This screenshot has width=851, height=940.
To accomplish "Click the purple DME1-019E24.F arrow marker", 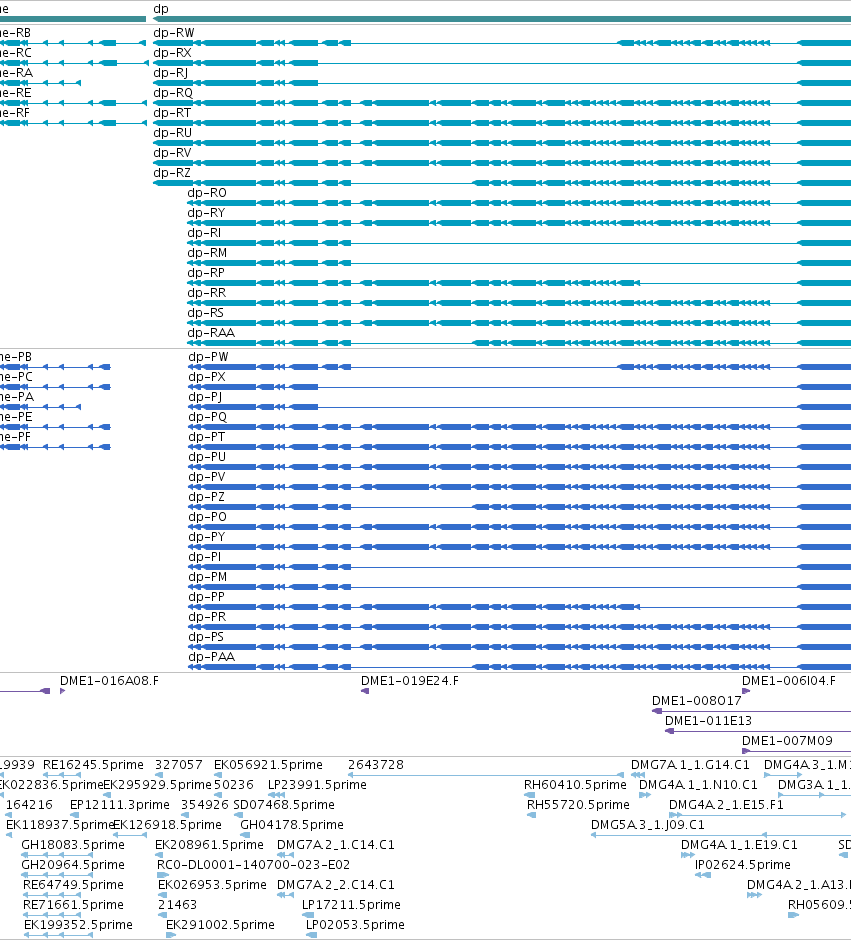I will [364, 691].
